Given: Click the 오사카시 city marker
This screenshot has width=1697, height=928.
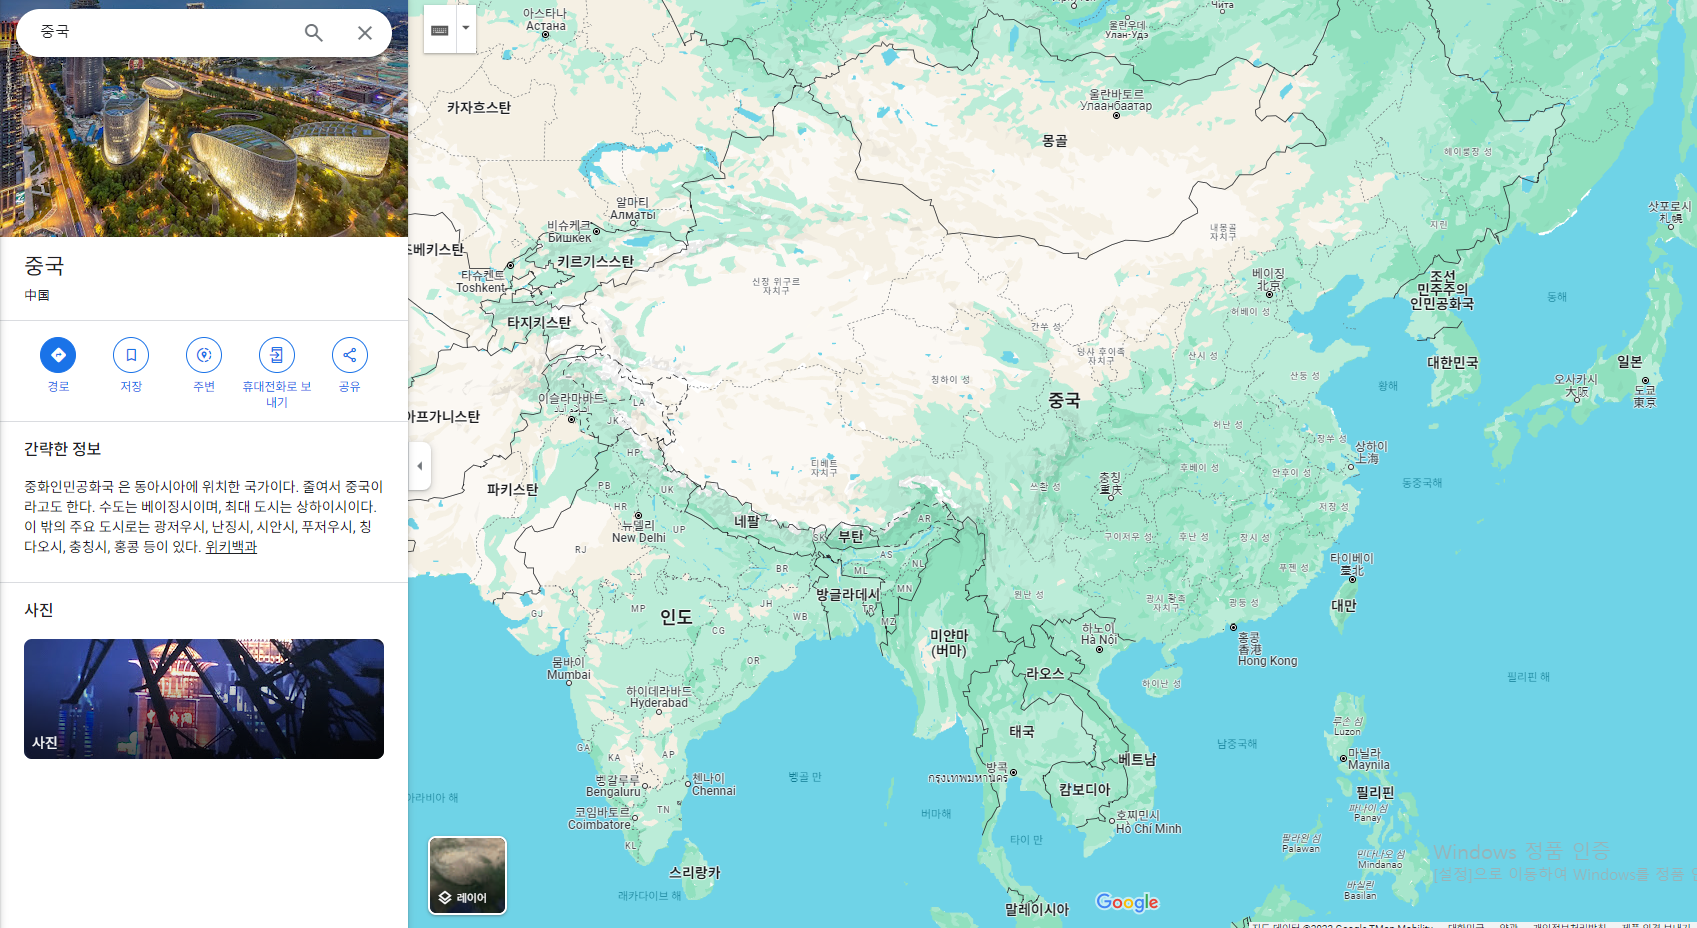Looking at the screenshot, I should (1577, 398).
